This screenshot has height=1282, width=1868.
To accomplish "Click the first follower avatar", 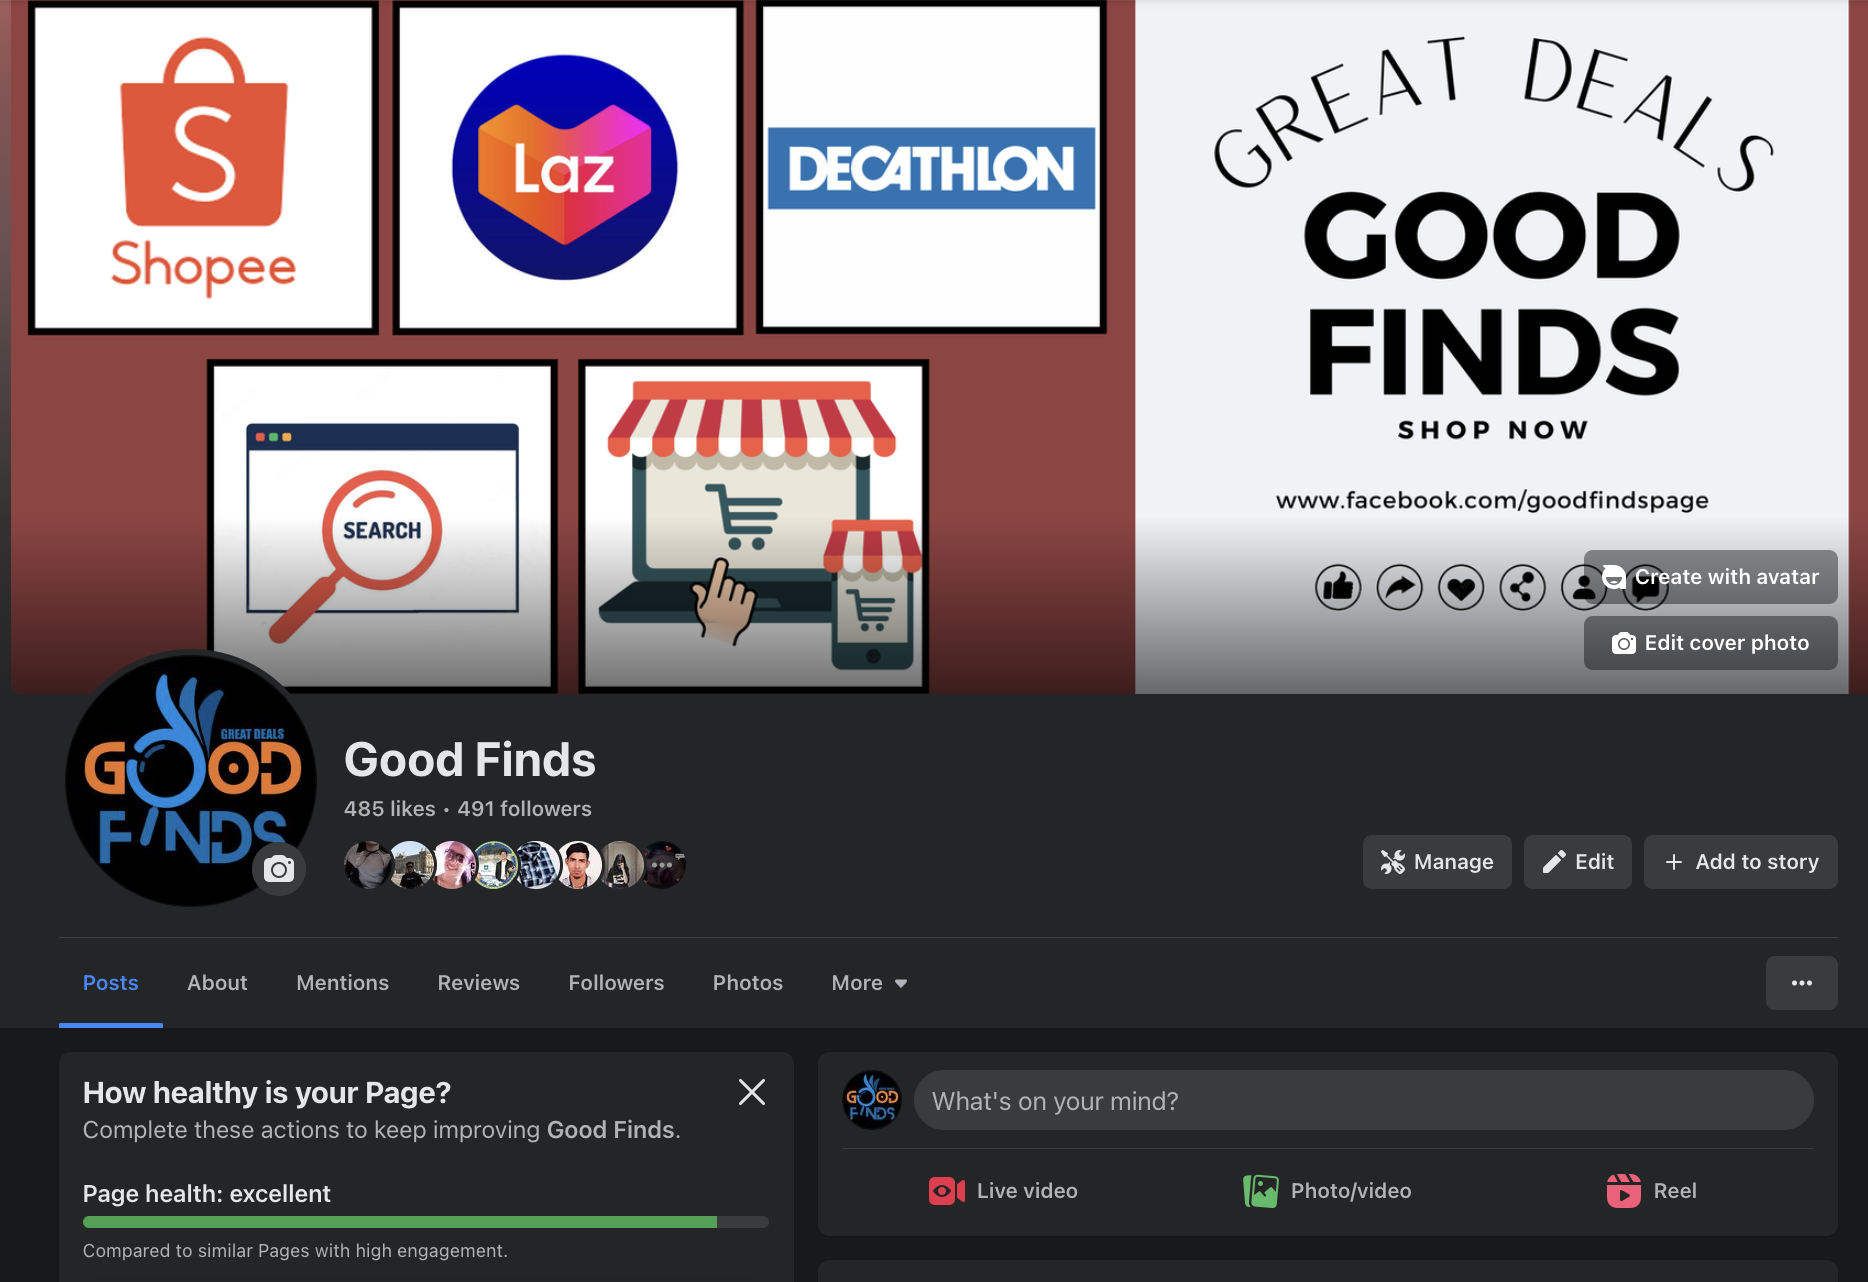I will [x=367, y=865].
